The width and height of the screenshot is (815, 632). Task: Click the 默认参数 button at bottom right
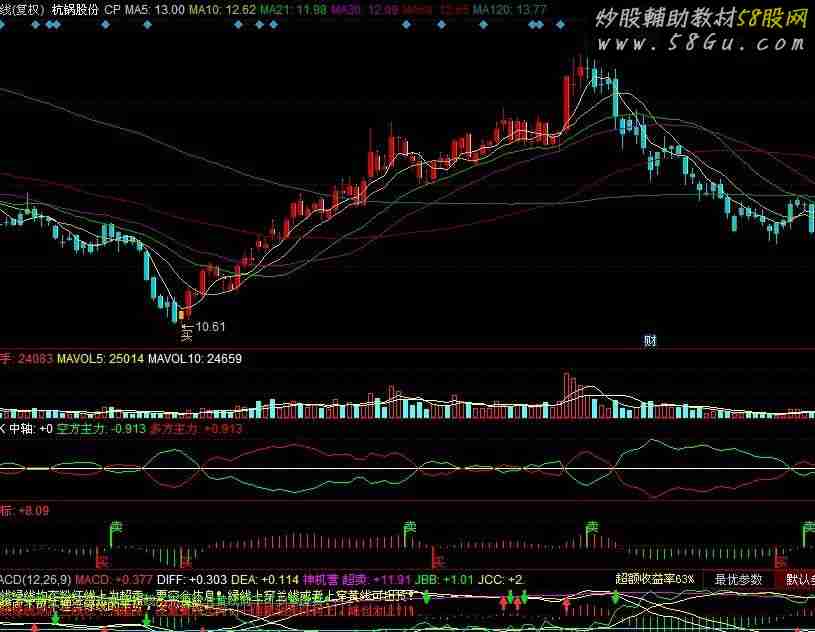tap(799, 579)
